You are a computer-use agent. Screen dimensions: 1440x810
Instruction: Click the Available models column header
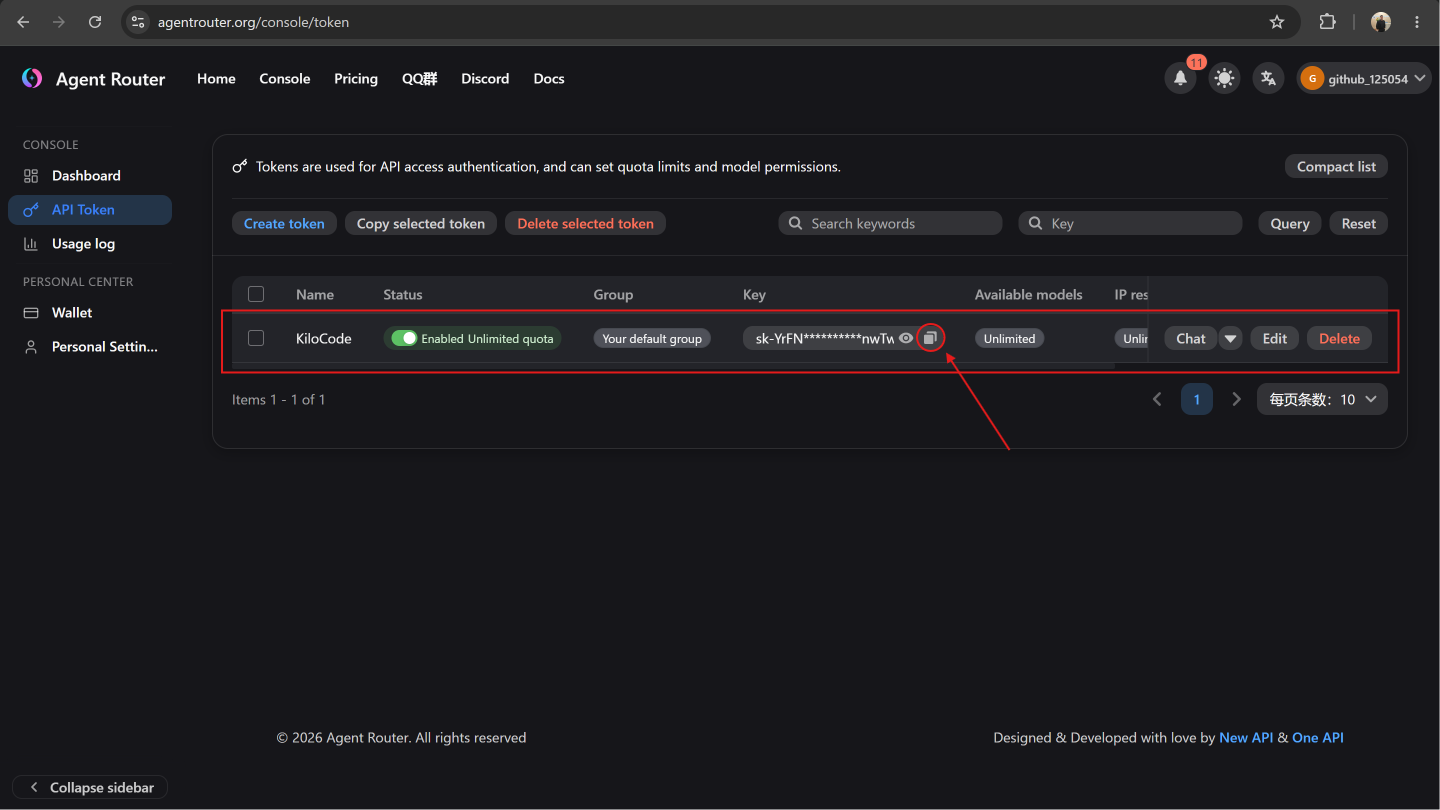pos(1029,295)
